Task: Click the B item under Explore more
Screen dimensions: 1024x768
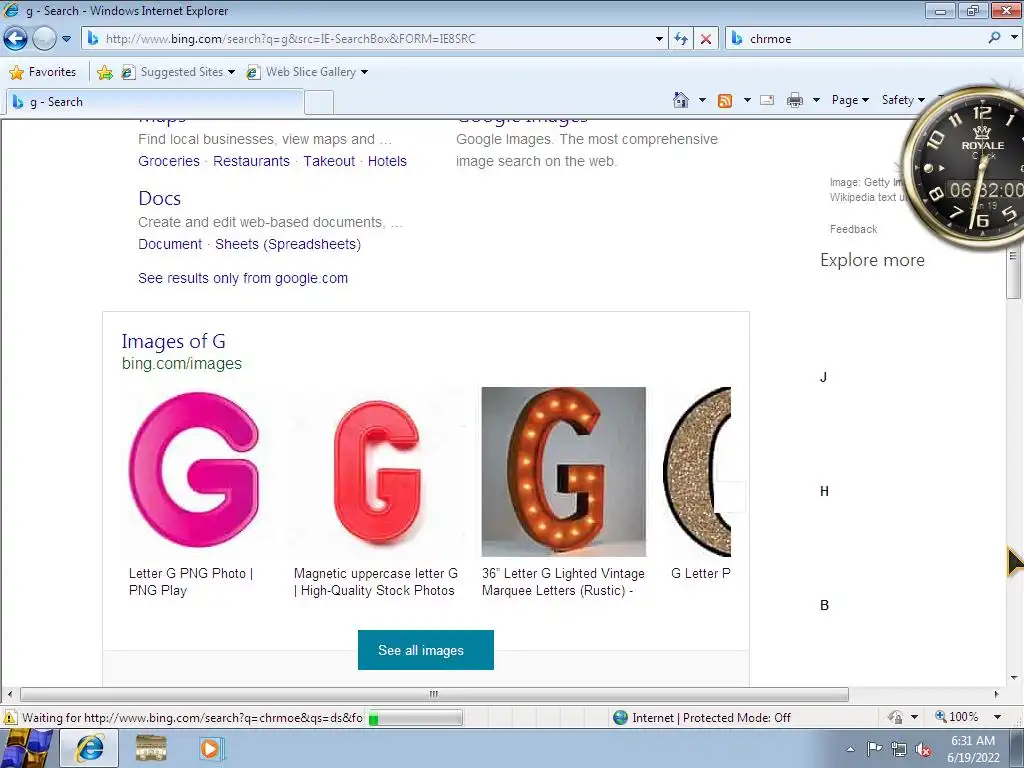Action: coord(824,605)
